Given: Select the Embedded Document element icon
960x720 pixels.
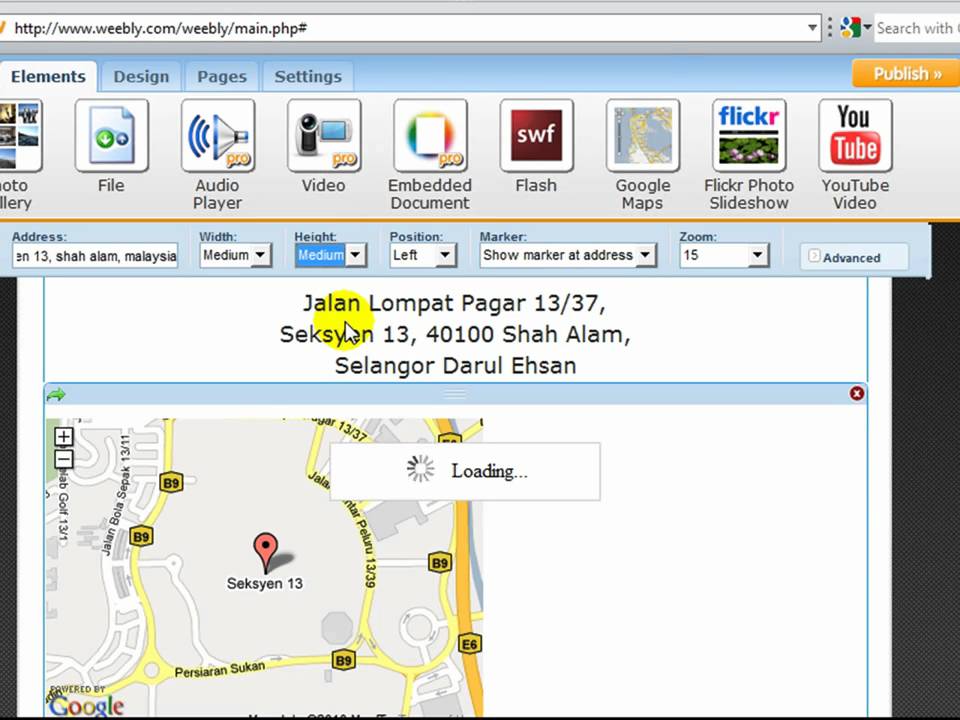Looking at the screenshot, I should 430,135.
